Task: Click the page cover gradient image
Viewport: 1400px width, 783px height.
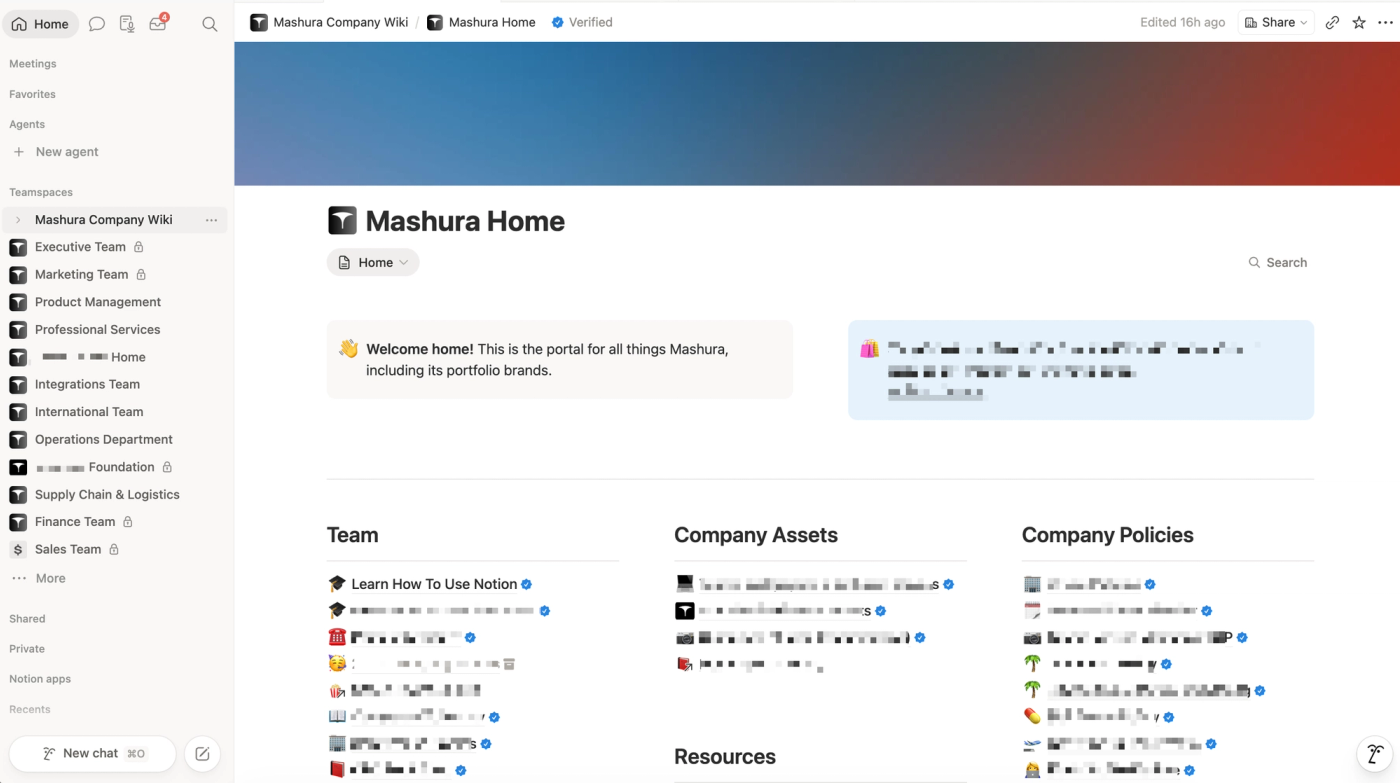Action: point(817,114)
